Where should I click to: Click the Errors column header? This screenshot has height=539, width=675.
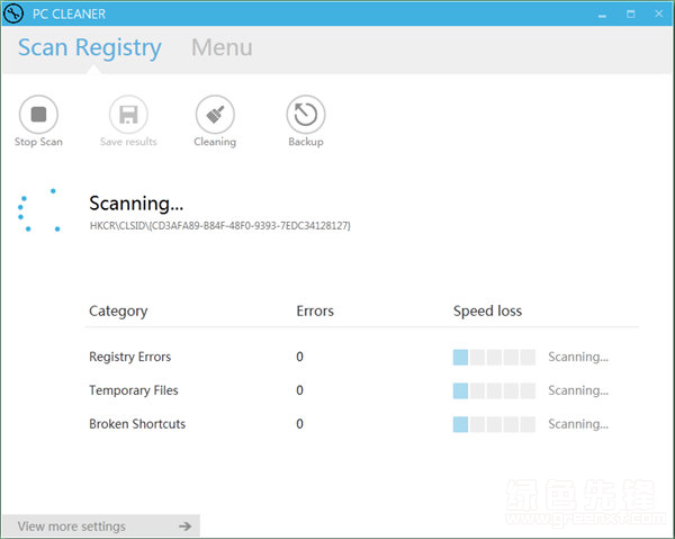click(x=315, y=311)
